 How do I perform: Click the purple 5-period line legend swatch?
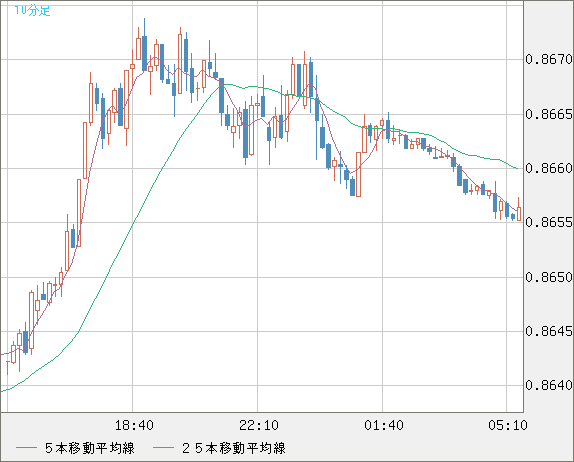[x=26, y=448]
